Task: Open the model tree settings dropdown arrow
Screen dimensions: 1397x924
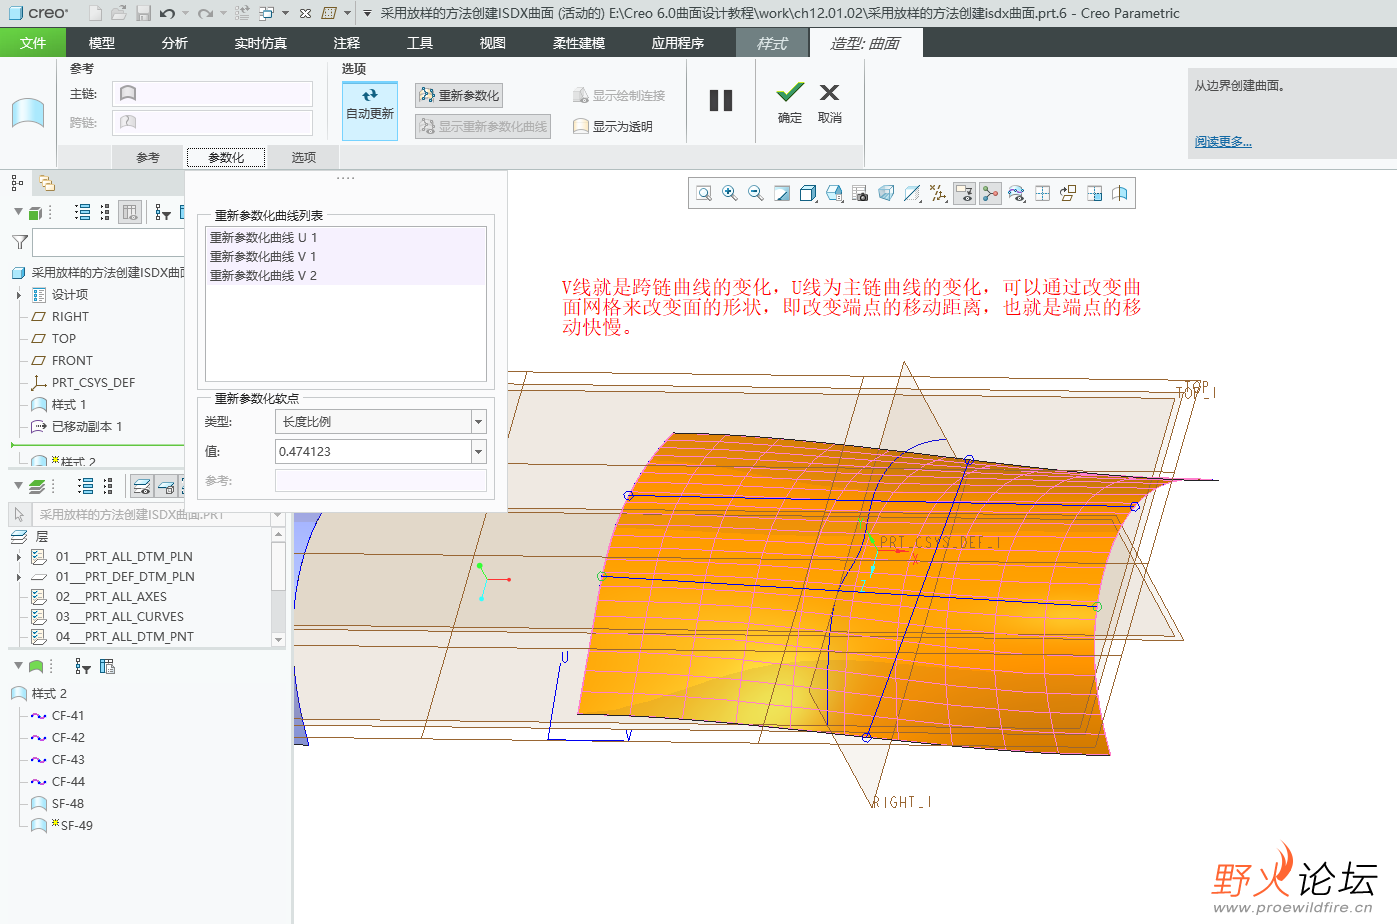Action: [x=18, y=212]
